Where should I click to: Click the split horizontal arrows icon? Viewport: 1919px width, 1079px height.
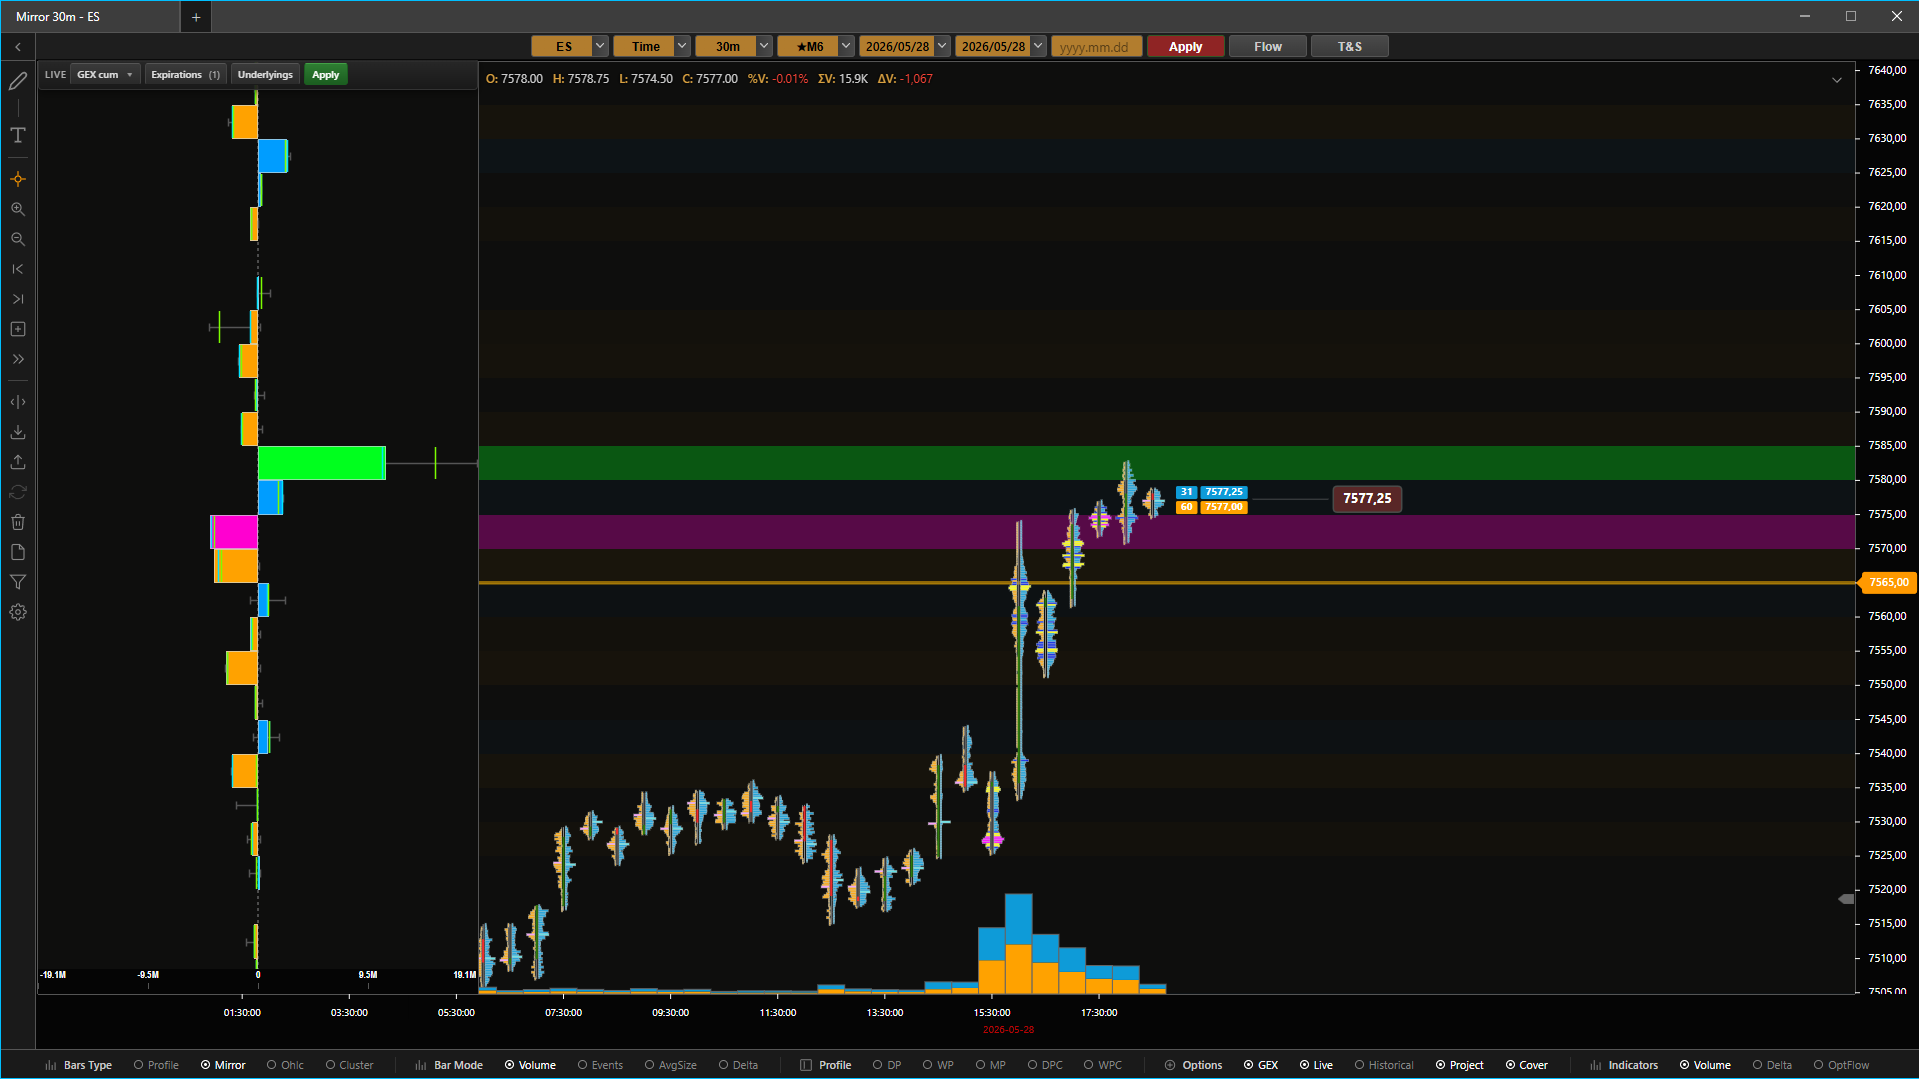[x=18, y=402]
